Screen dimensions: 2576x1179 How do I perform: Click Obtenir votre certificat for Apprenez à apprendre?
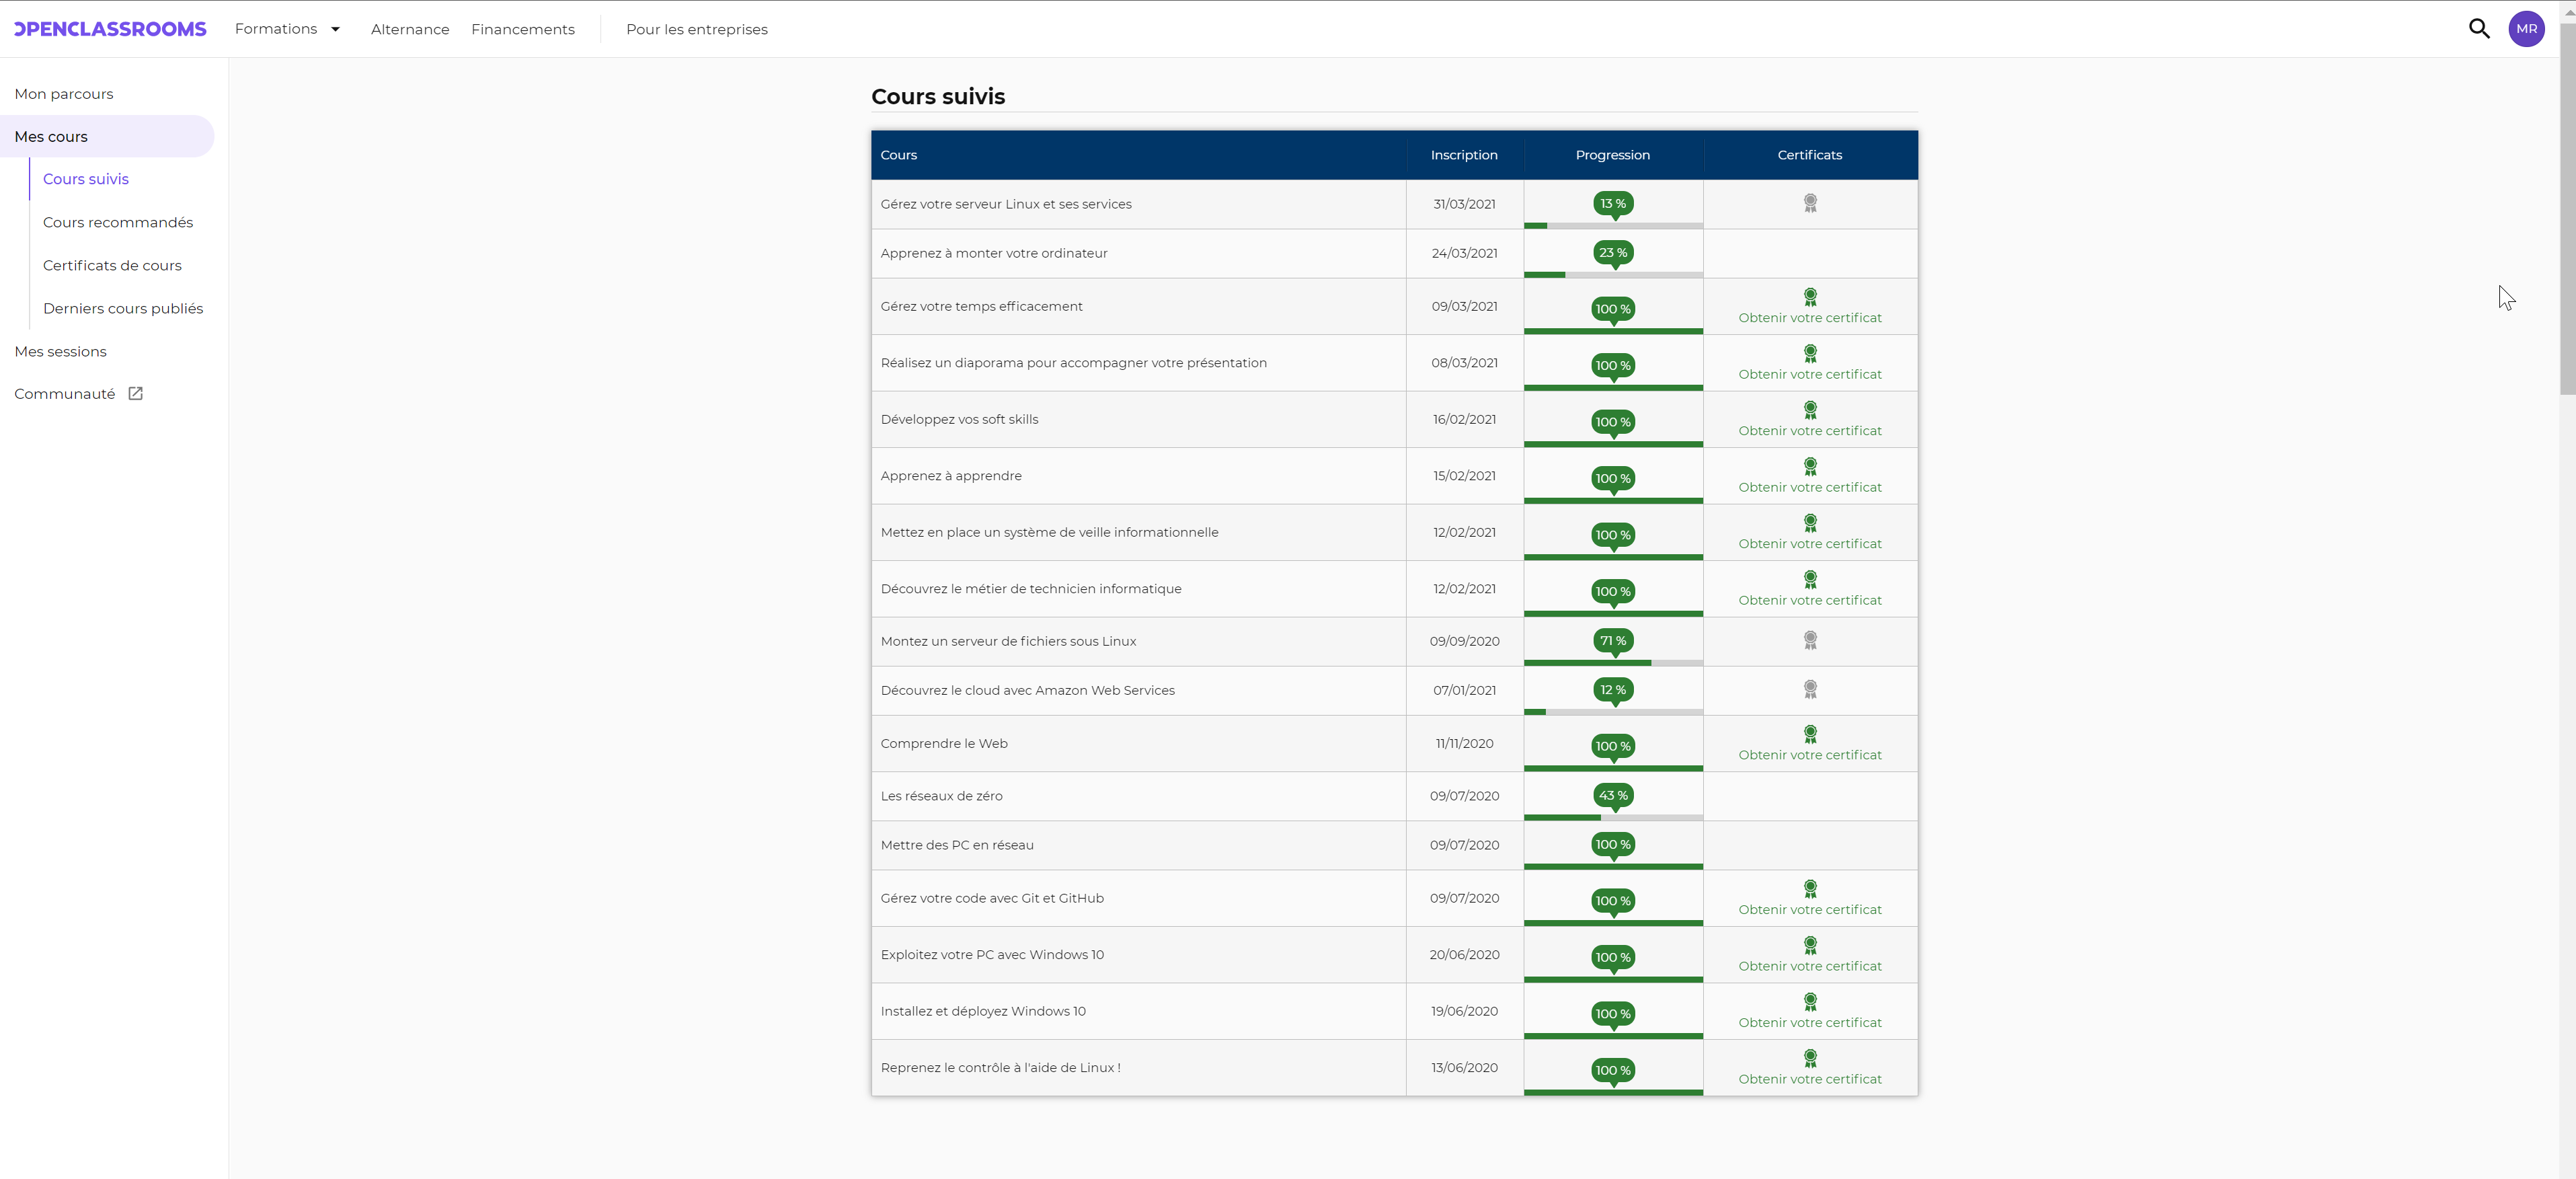[x=1809, y=488]
